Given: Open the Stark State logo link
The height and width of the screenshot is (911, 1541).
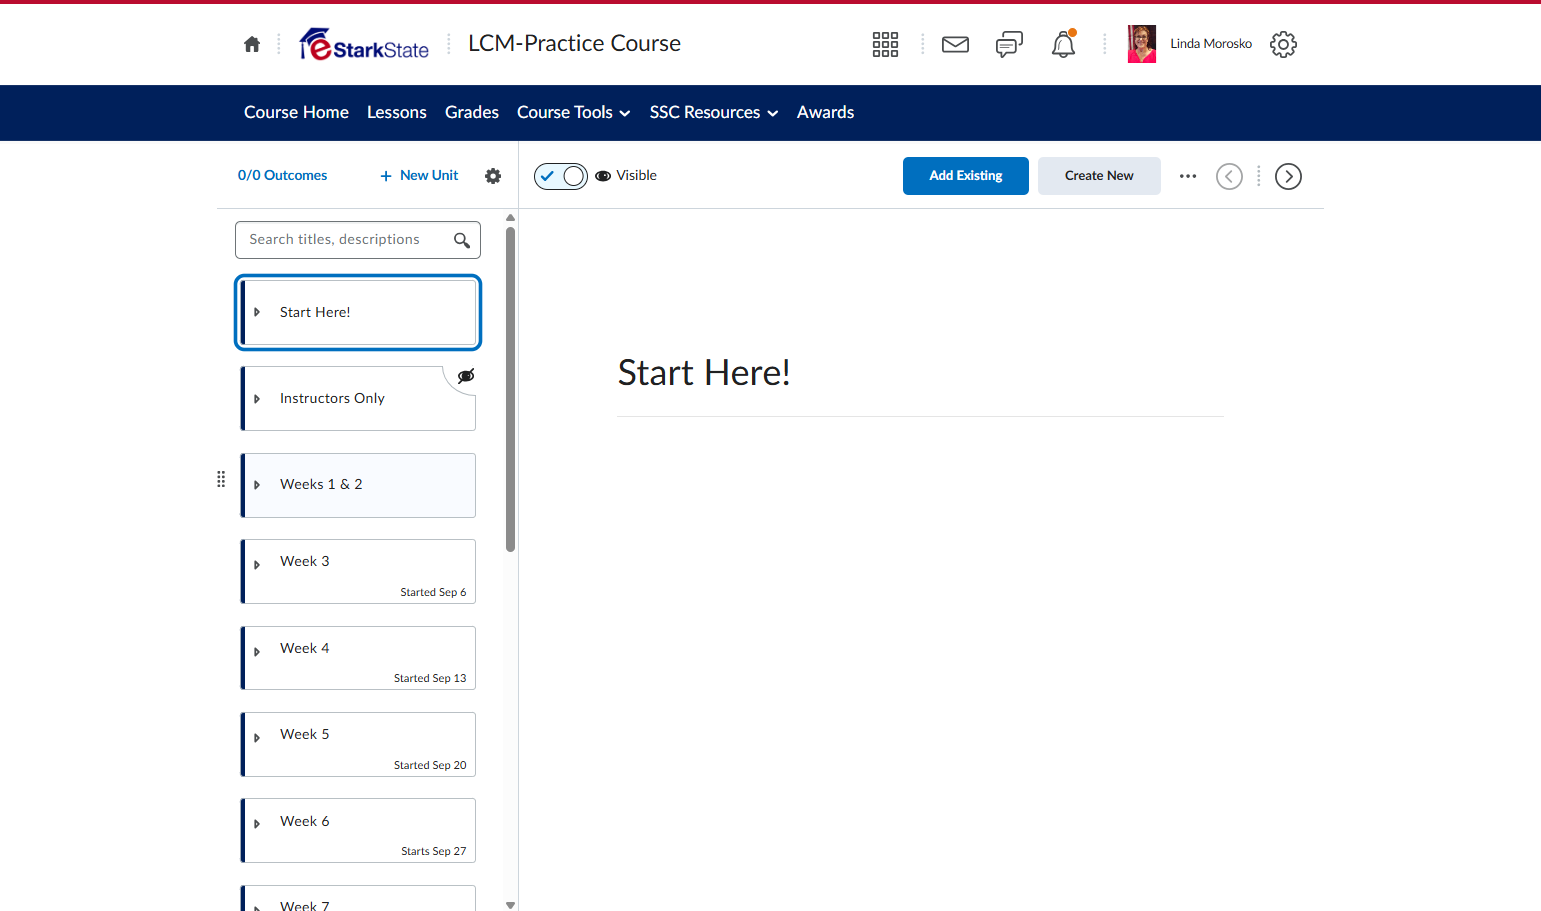Looking at the screenshot, I should 364,44.
